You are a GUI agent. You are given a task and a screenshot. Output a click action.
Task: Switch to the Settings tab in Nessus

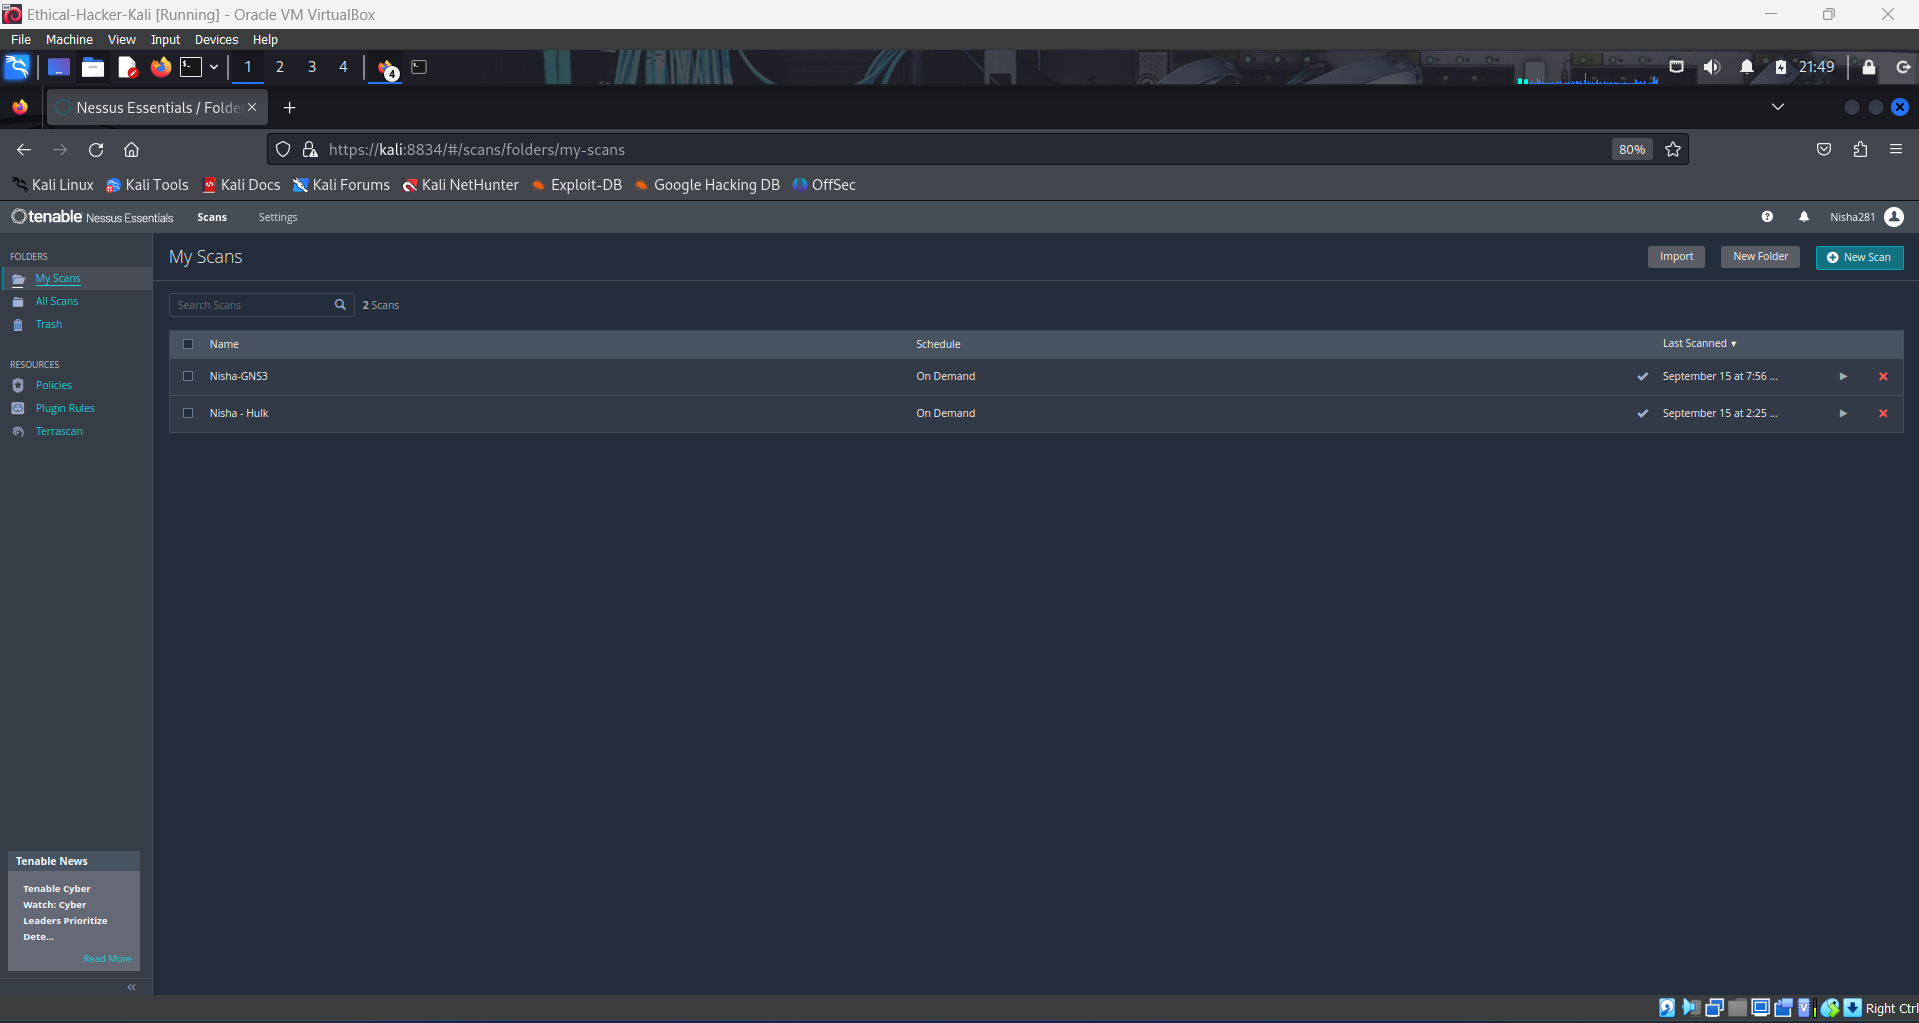(277, 218)
